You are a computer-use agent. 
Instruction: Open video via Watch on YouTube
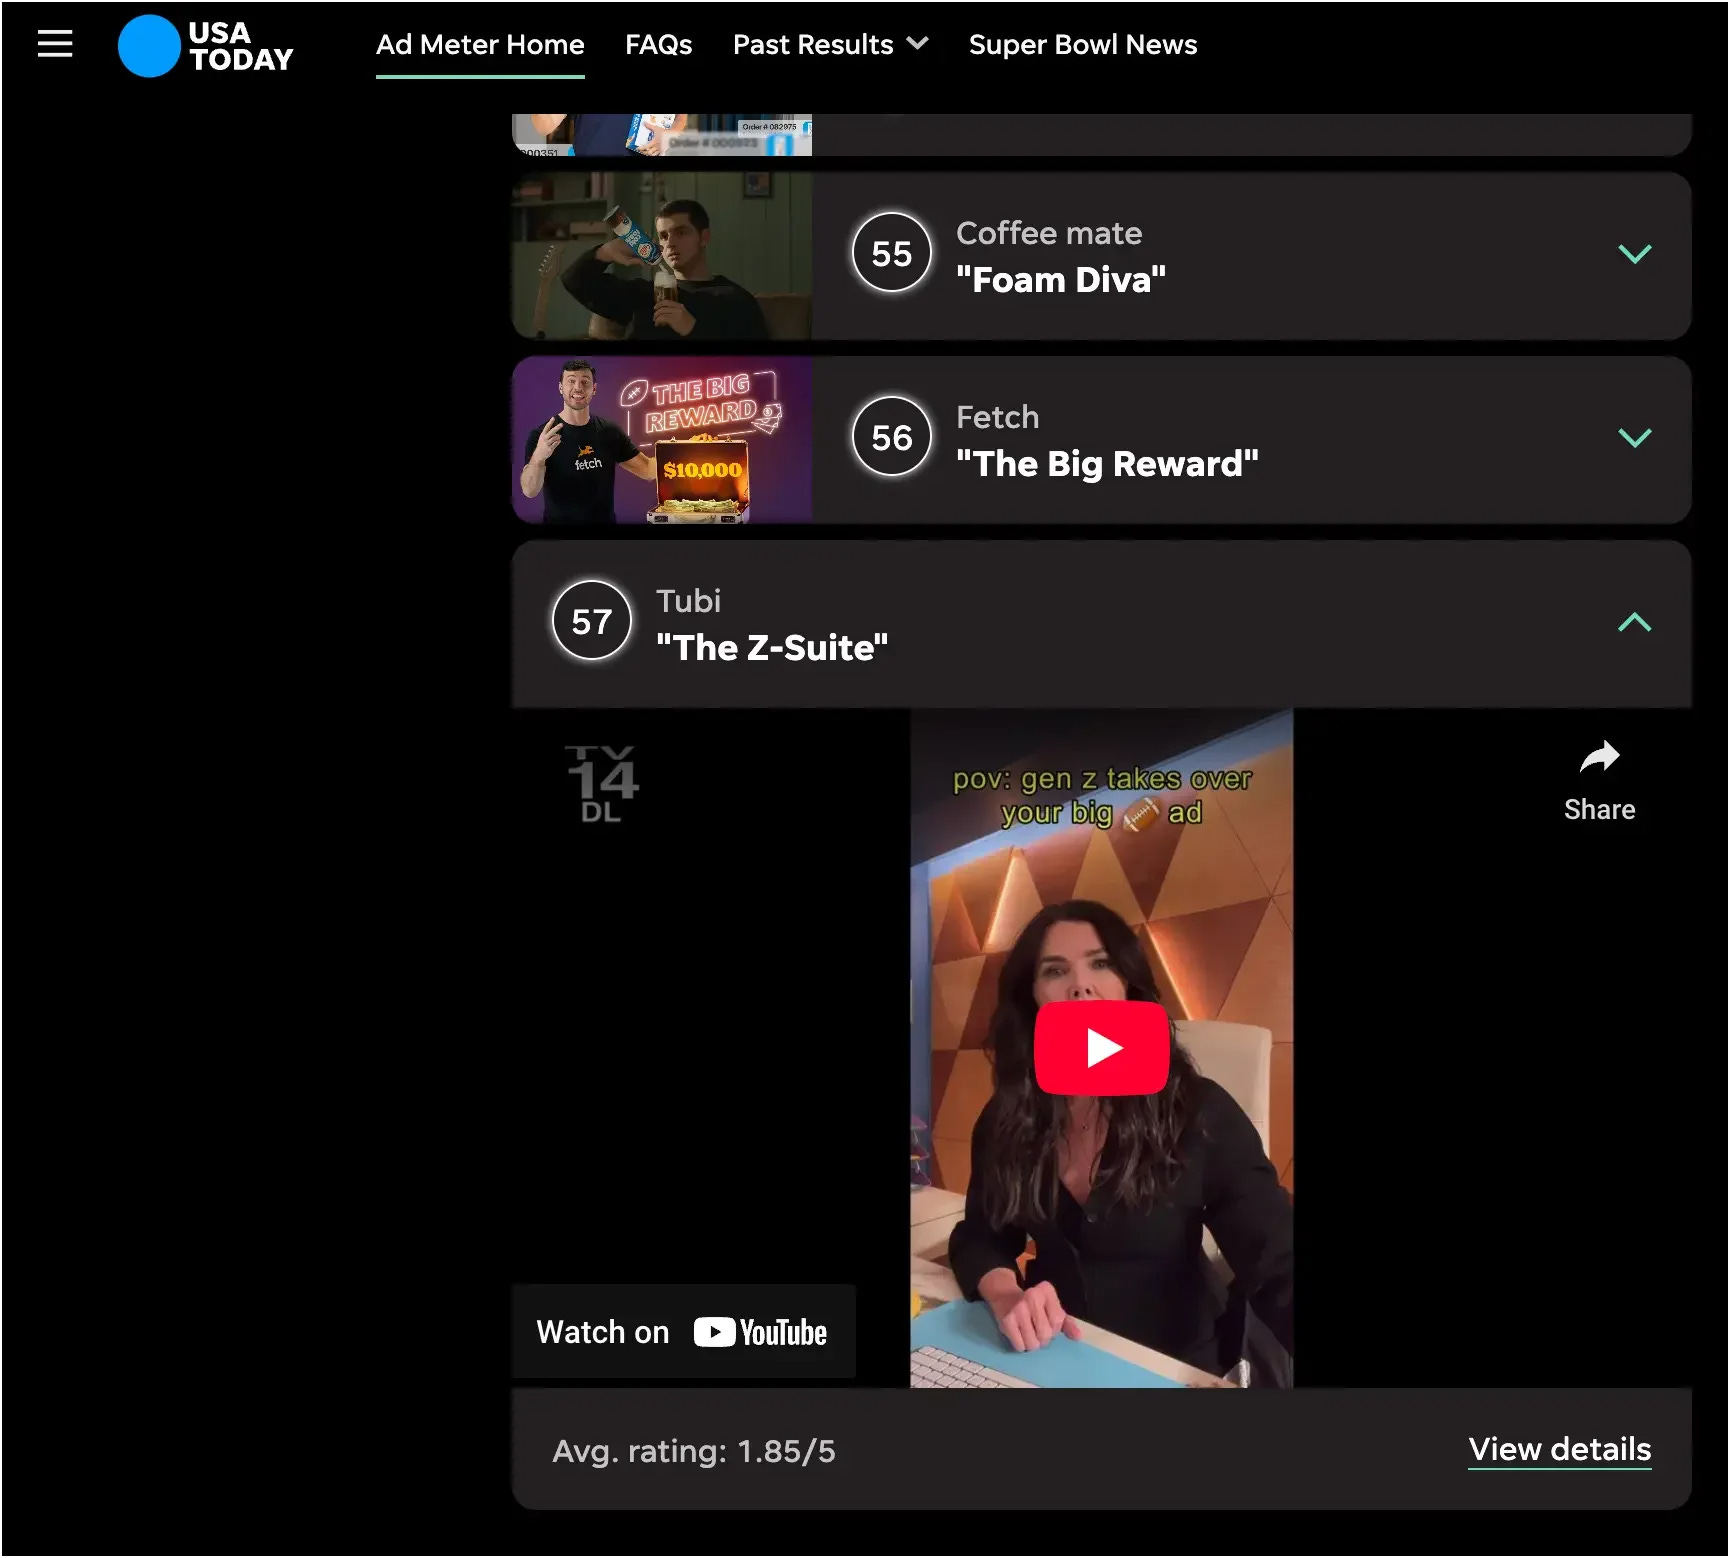[x=683, y=1332]
